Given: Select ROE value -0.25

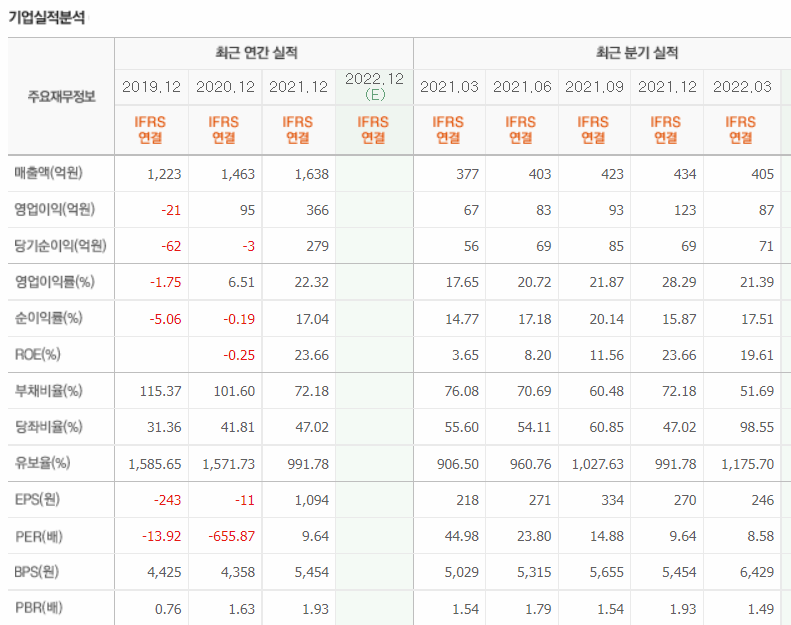Looking at the screenshot, I should pos(239,356).
